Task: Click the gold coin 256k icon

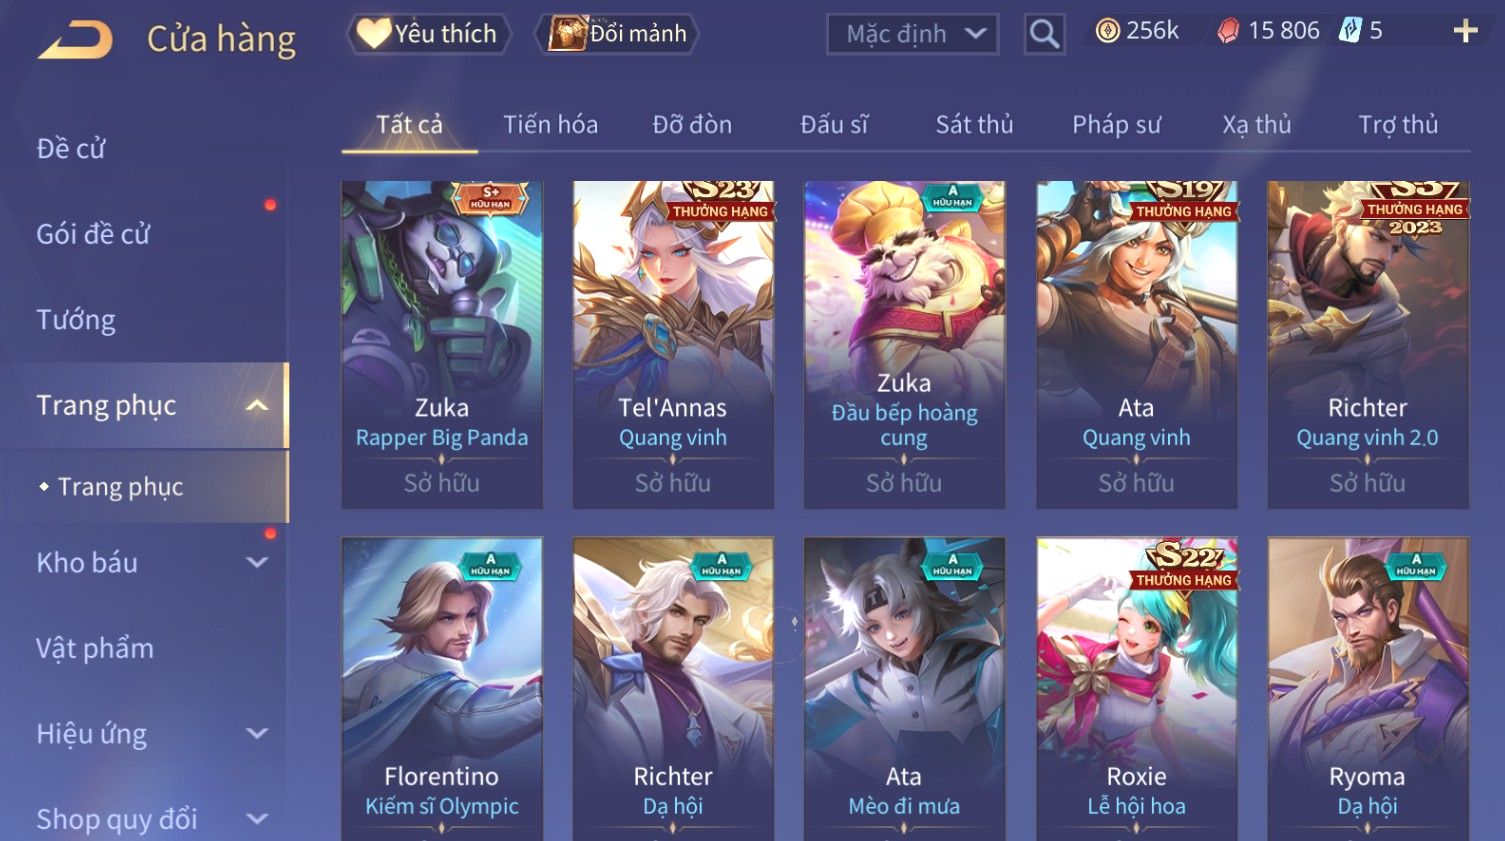Action: click(1107, 31)
